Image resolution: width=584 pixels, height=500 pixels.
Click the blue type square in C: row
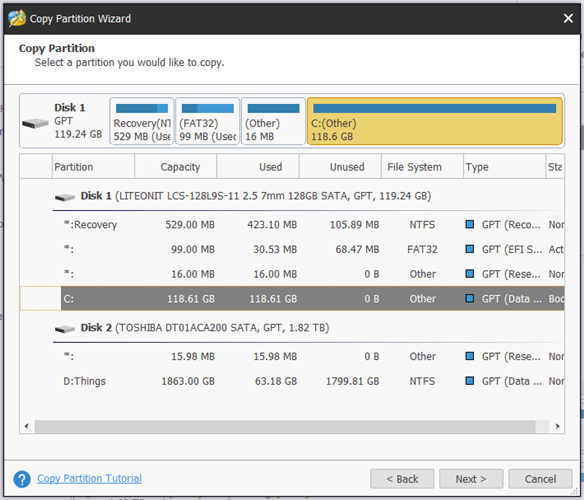click(x=470, y=298)
